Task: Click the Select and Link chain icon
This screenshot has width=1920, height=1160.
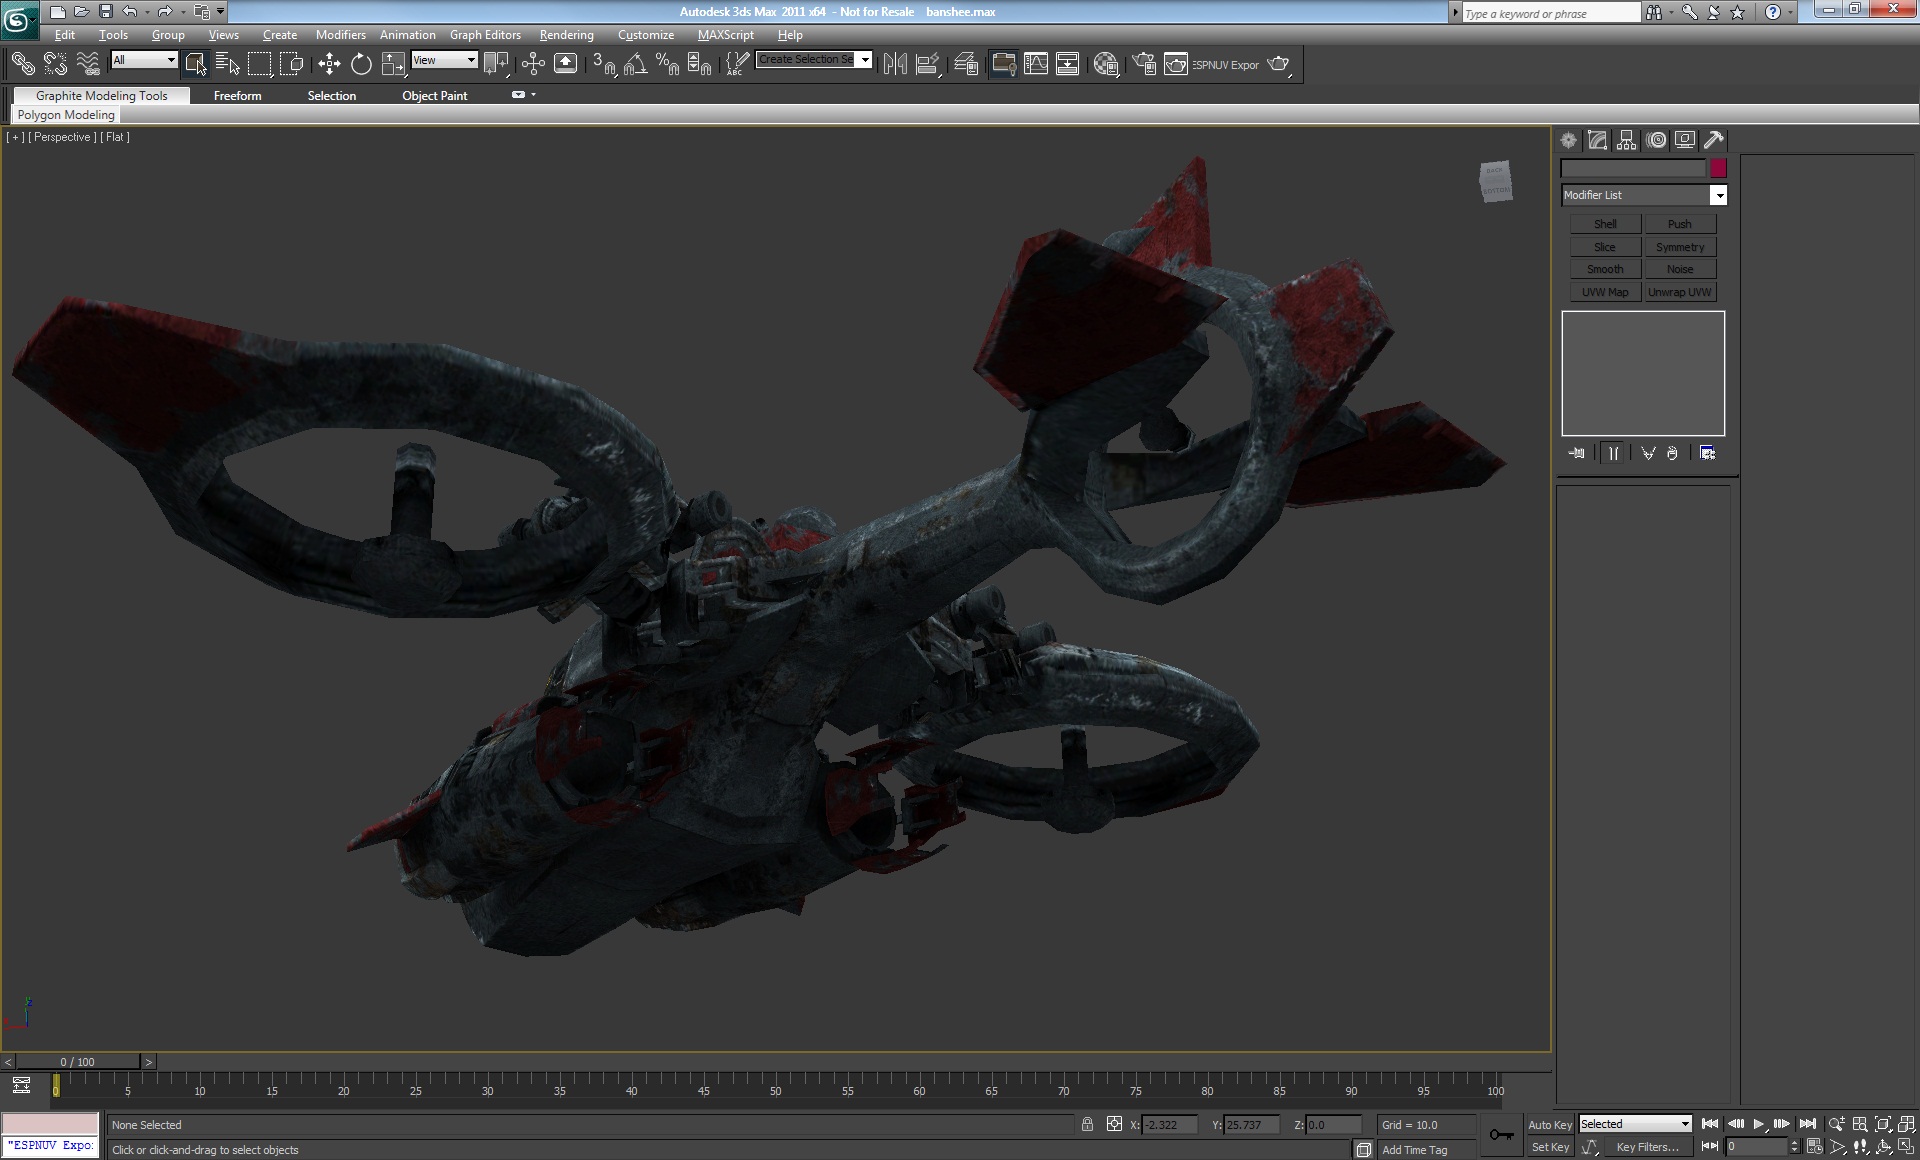Action: pos(22,64)
